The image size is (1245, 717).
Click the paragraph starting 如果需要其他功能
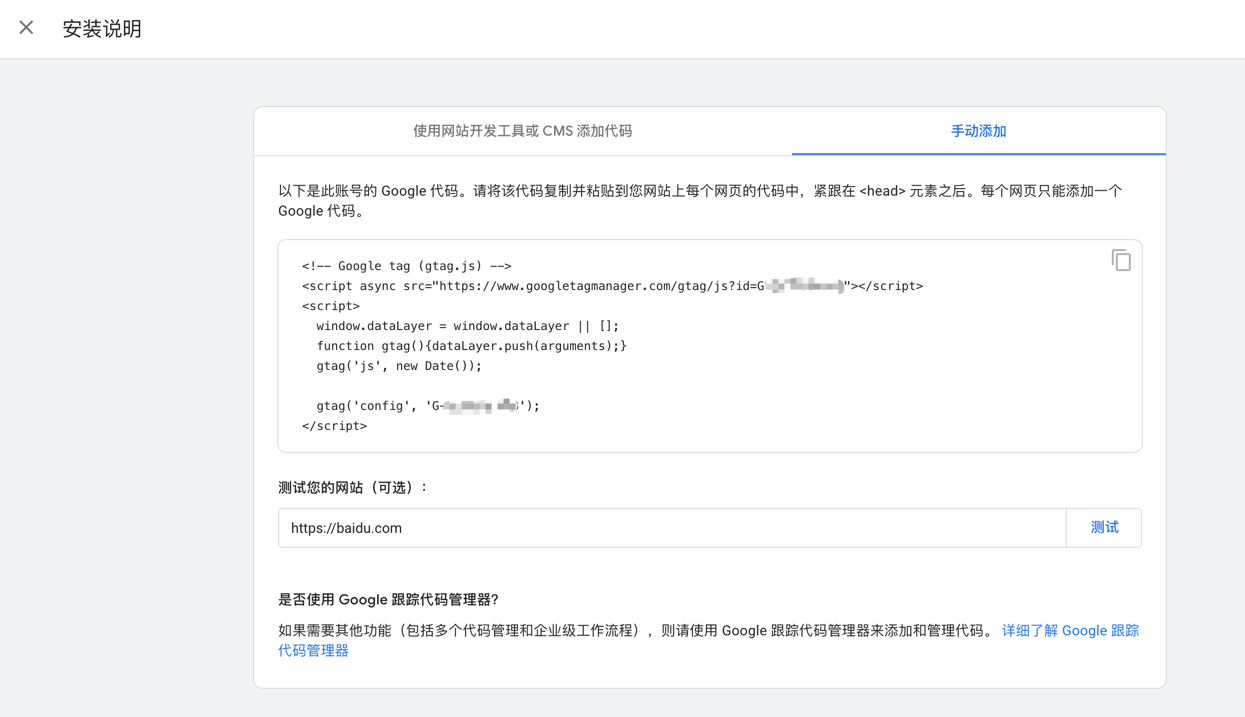(637, 631)
